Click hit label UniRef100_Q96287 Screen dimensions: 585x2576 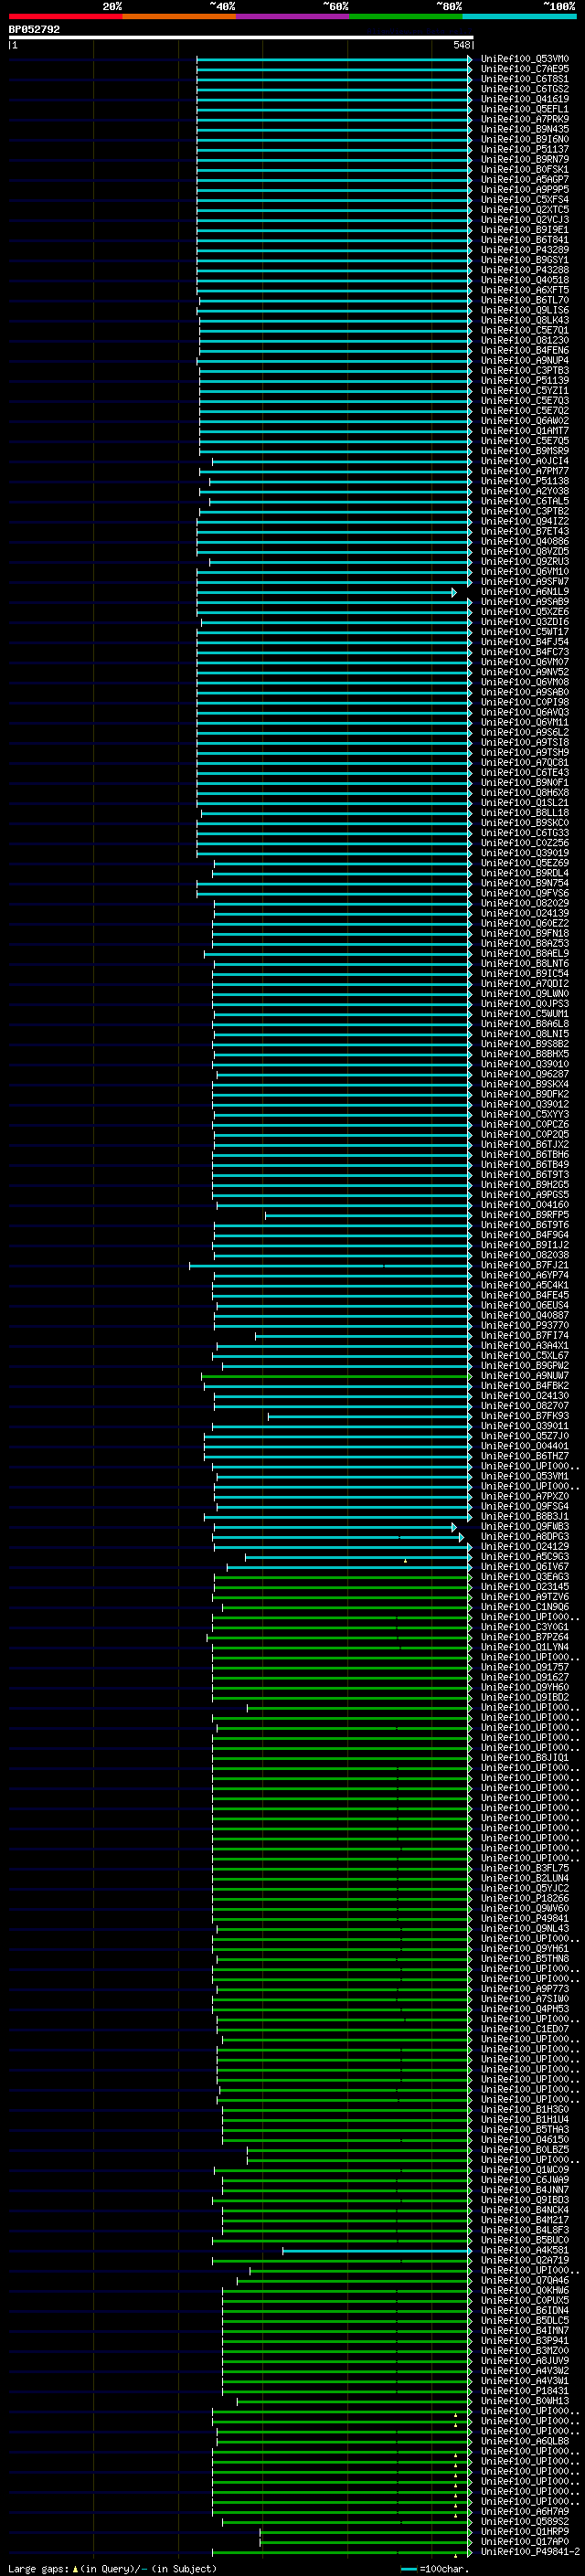click(524, 1074)
